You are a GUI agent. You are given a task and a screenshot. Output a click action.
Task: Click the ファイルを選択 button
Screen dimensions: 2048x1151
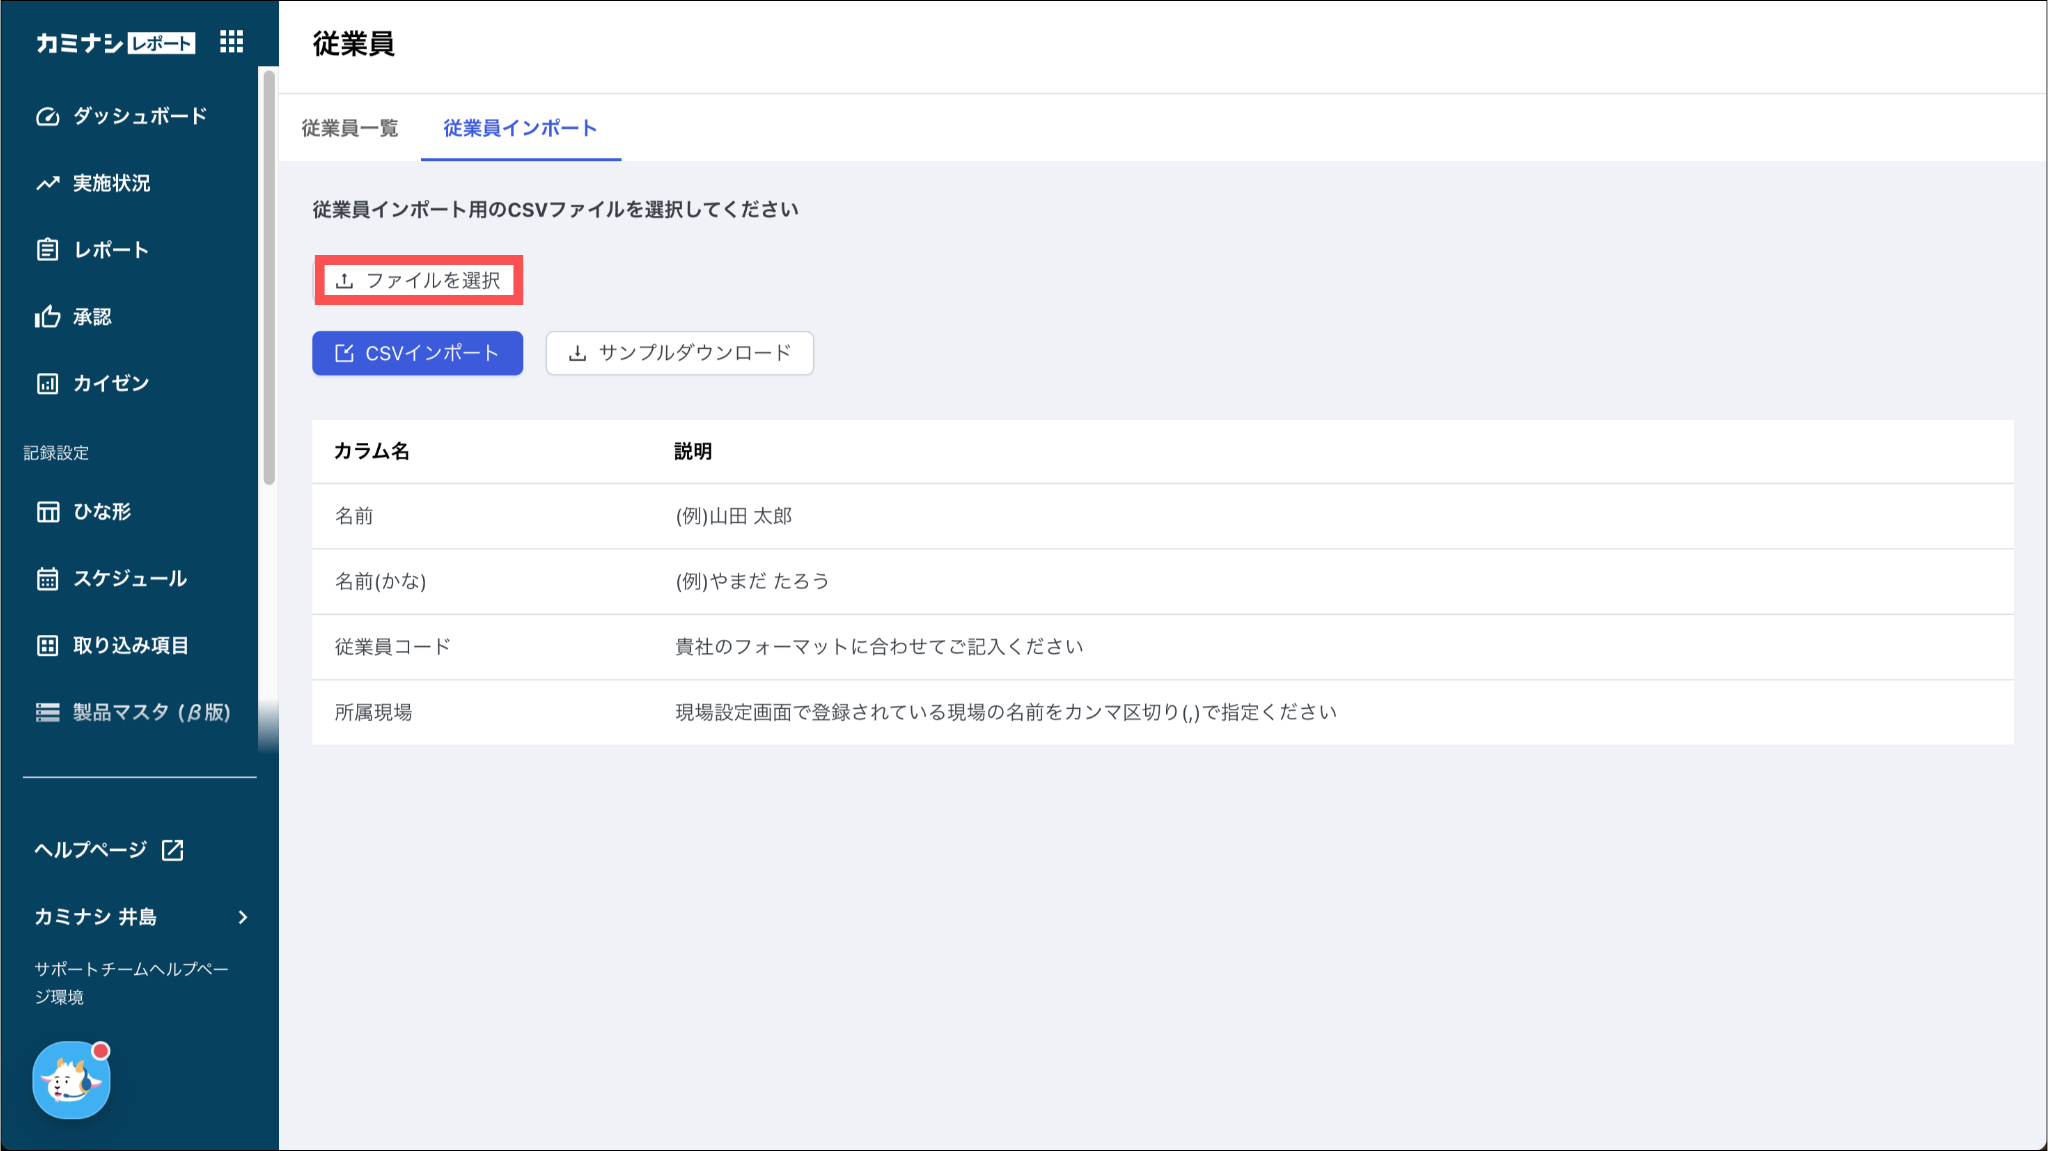tap(418, 280)
